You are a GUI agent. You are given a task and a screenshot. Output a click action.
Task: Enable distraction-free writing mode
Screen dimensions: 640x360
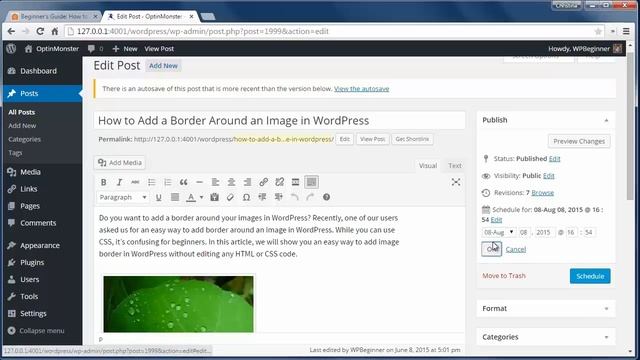pyautogui.click(x=456, y=182)
